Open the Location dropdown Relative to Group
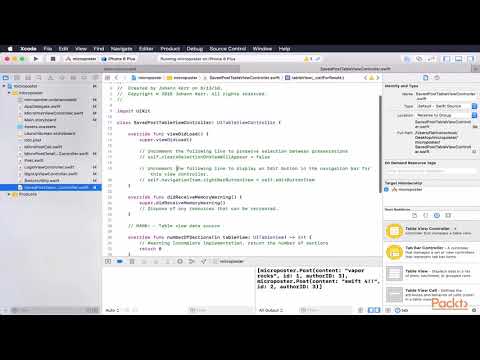The width and height of the screenshot is (480, 360). point(447,115)
